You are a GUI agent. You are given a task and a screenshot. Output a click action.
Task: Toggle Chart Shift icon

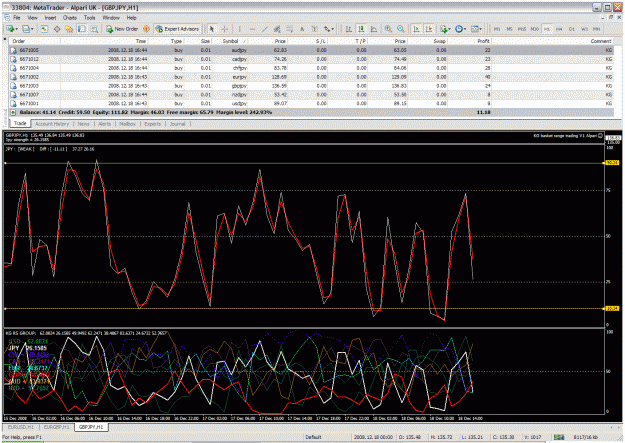coord(428,29)
